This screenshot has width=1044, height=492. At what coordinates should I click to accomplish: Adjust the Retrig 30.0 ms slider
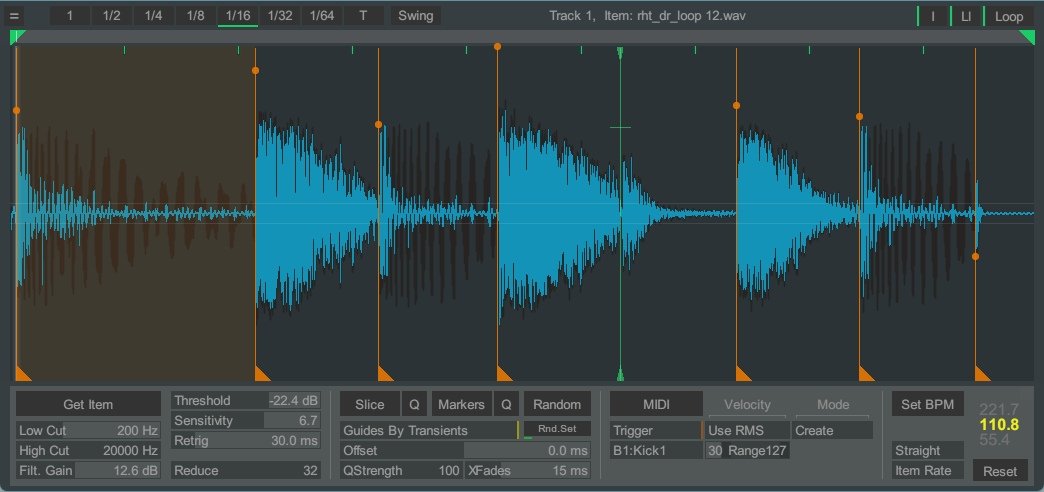point(246,441)
